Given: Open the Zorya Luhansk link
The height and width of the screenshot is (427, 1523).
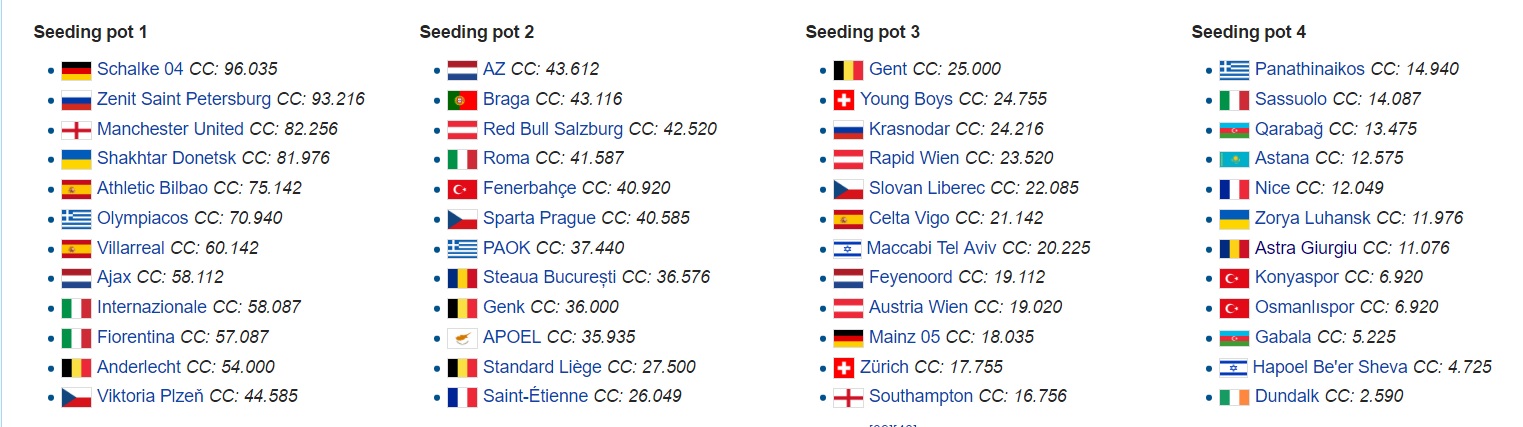Looking at the screenshot, I should (x=1313, y=218).
